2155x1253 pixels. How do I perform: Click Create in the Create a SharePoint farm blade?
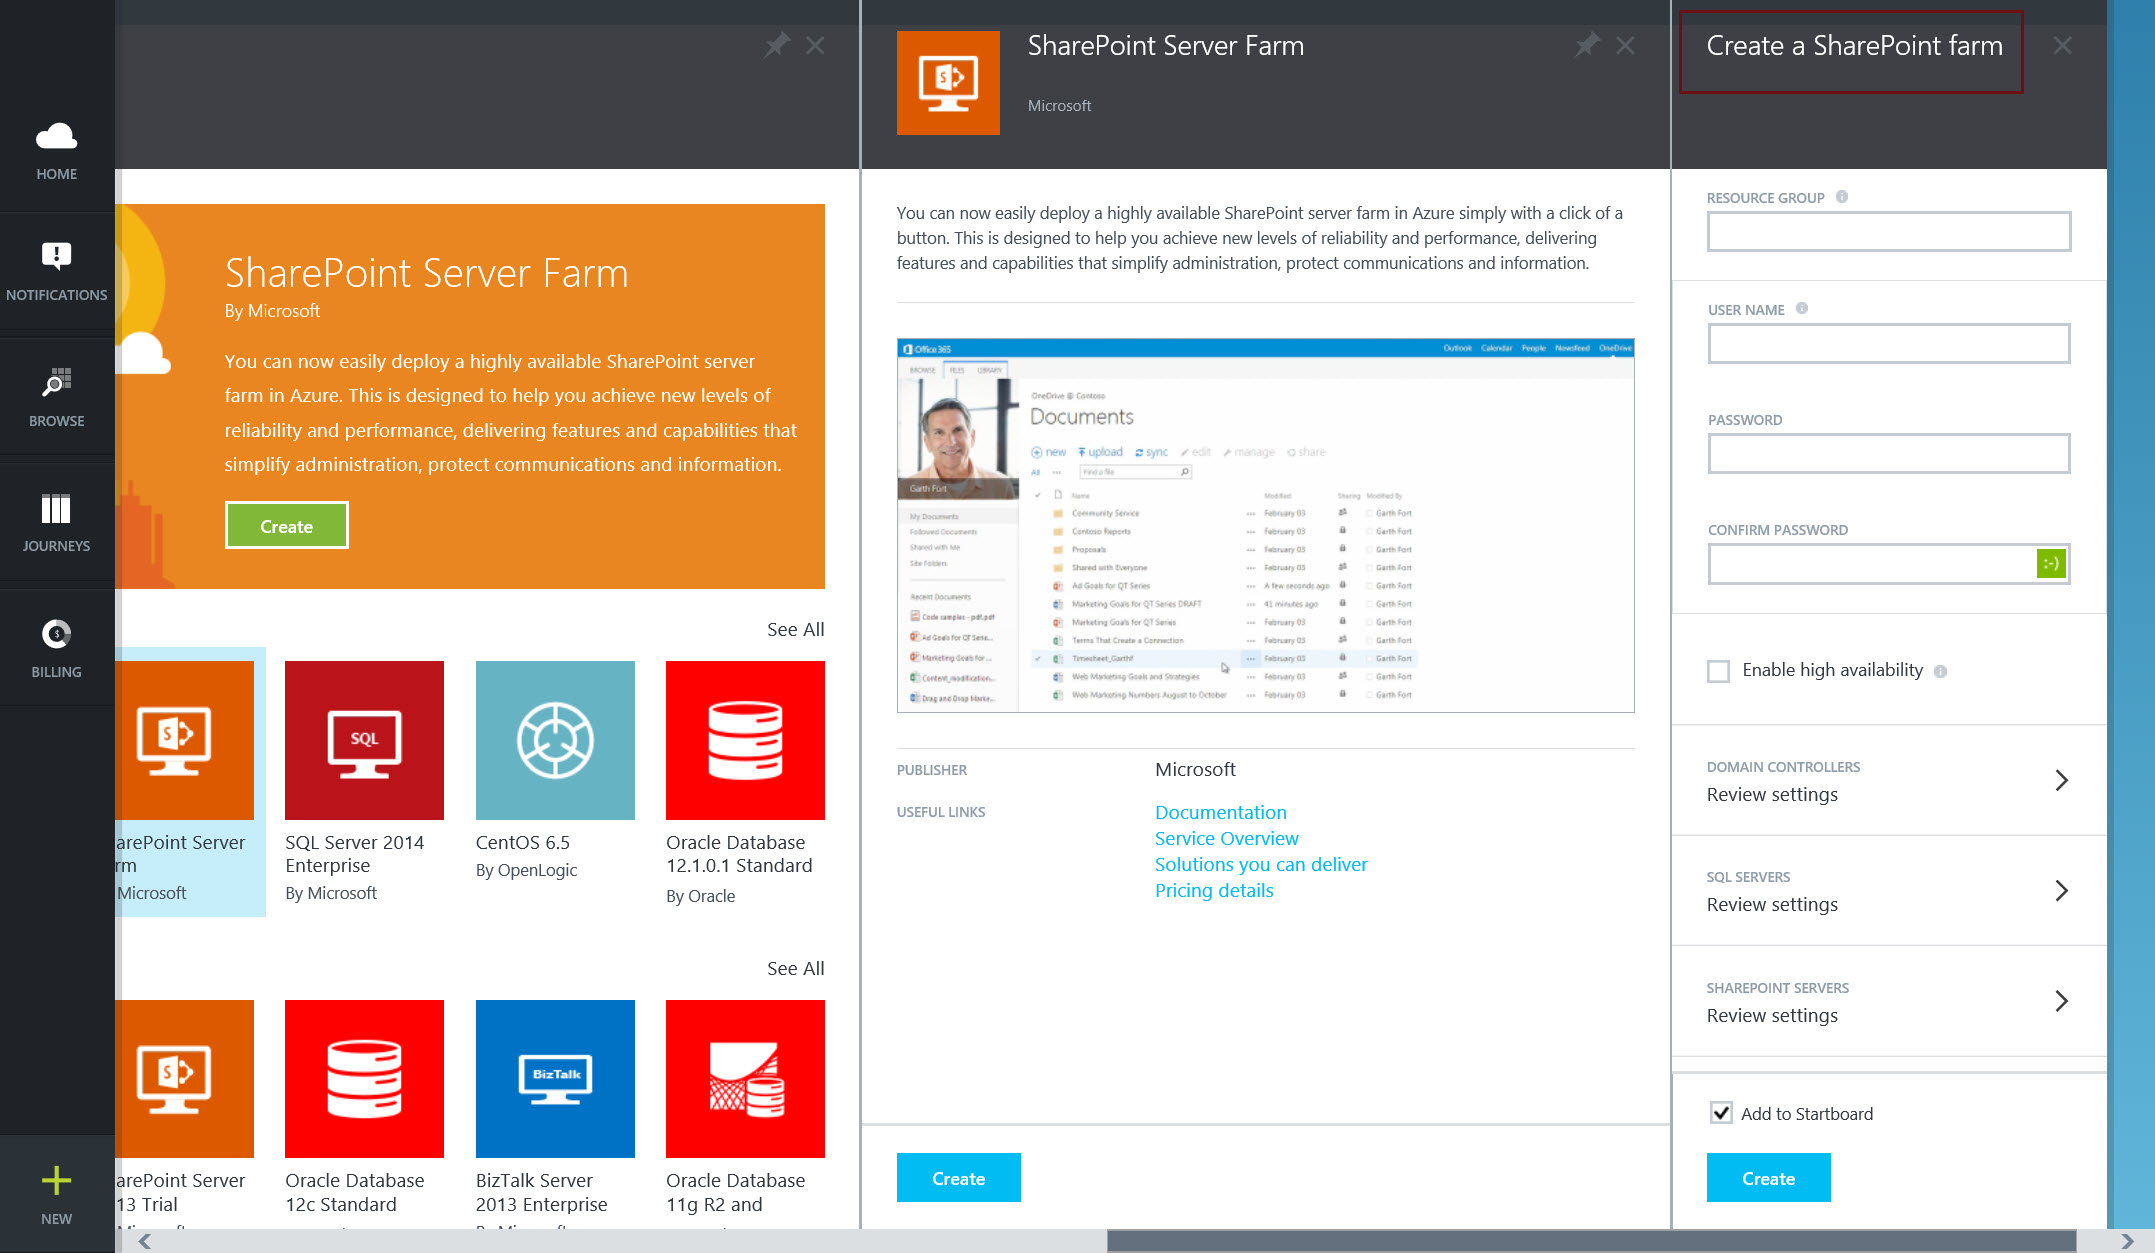[x=1768, y=1178]
